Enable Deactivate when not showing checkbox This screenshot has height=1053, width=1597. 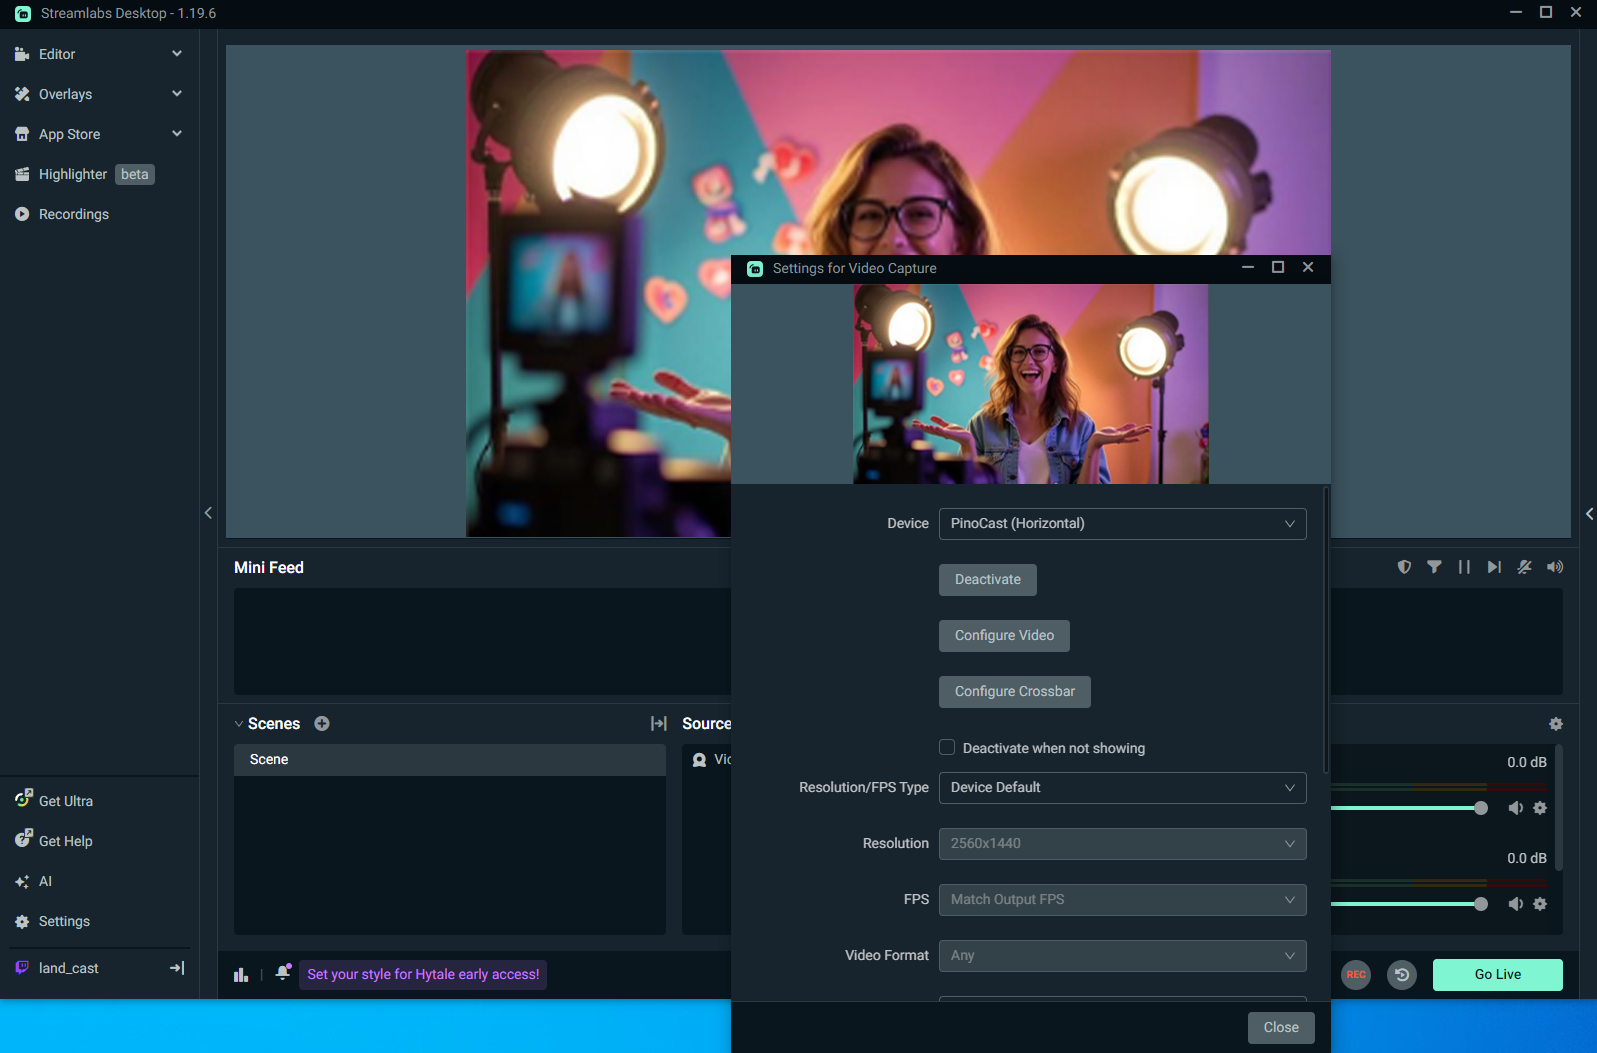(x=947, y=747)
